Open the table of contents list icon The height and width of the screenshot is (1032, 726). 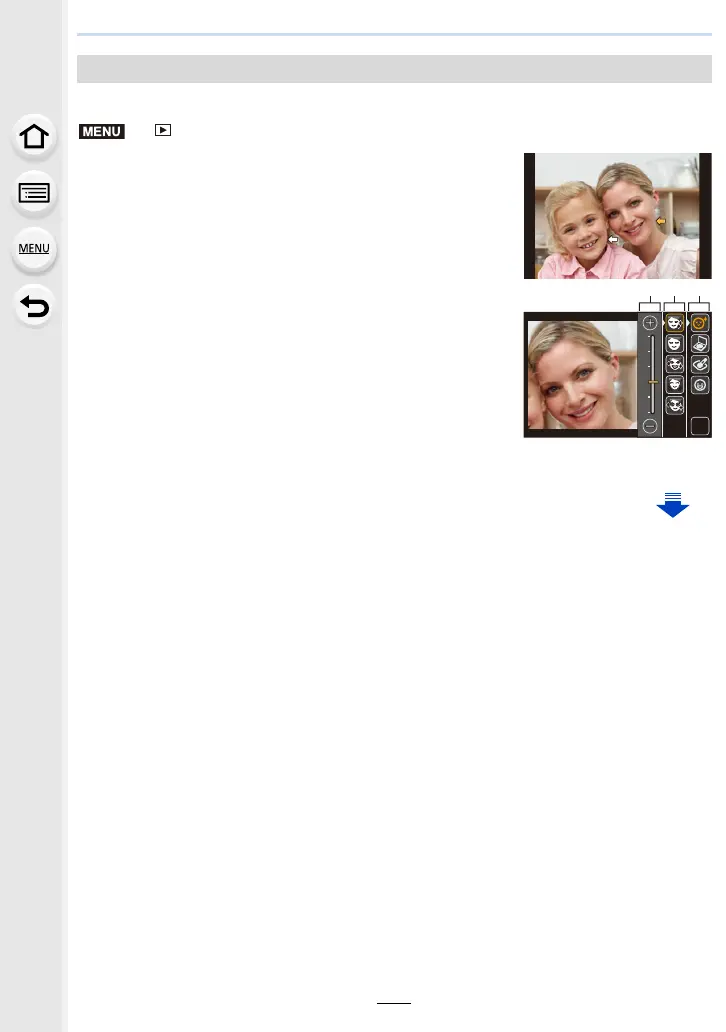[34, 194]
